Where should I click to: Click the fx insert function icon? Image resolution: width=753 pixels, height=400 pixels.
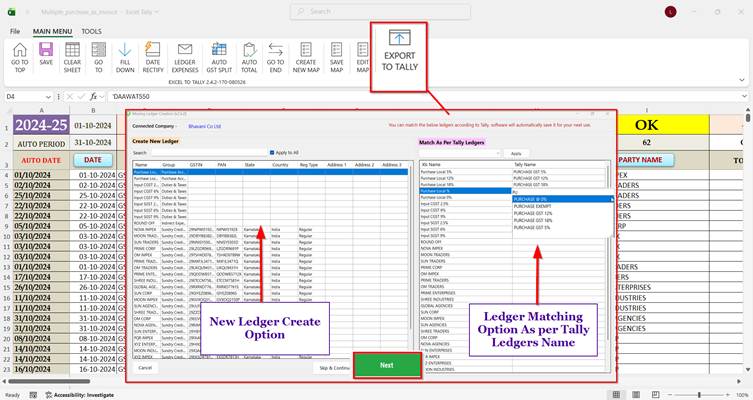(x=94, y=97)
